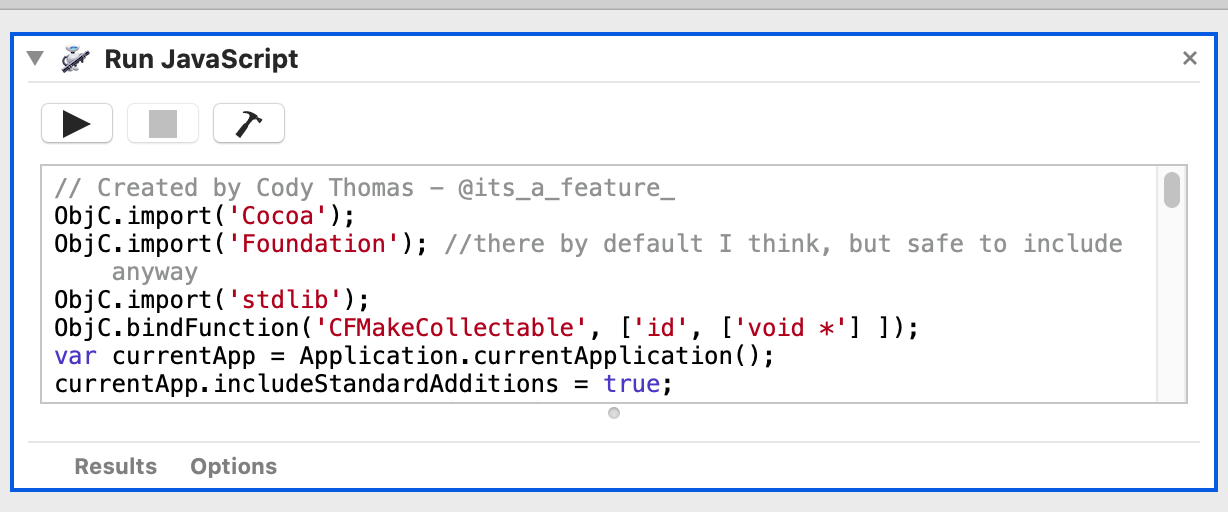The image size is (1228, 512).
Task: Open the Options tab
Action: pyautogui.click(x=234, y=467)
